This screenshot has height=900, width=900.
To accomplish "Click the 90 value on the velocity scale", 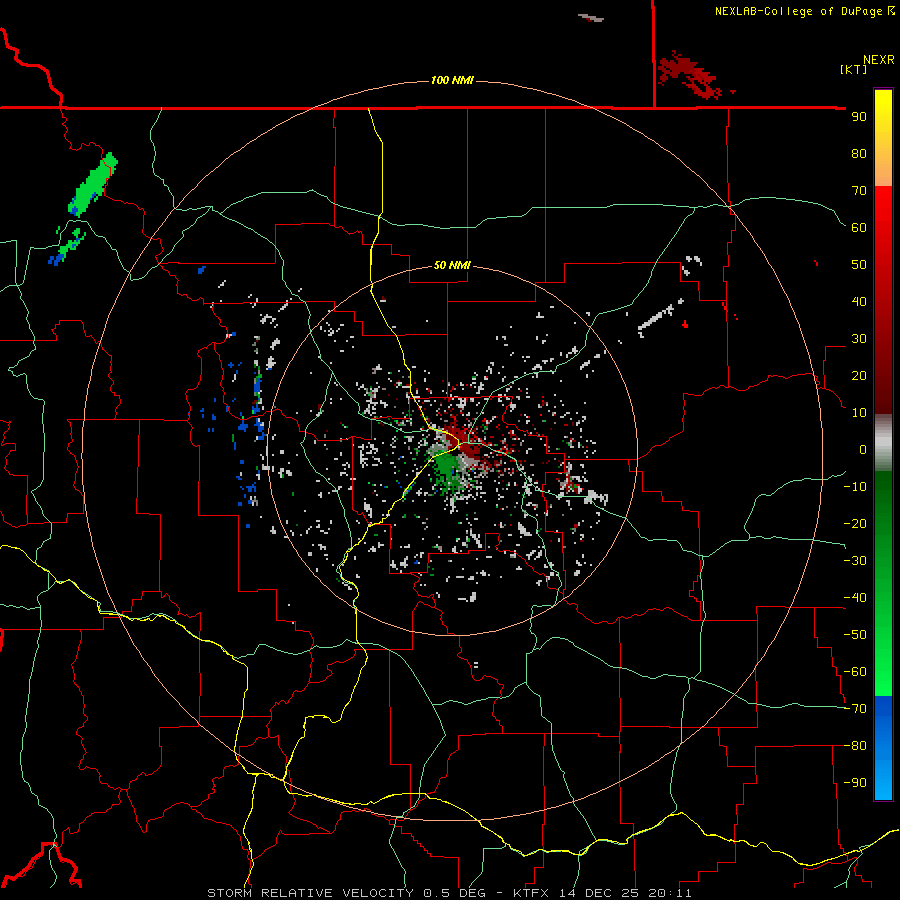I will pyautogui.click(x=859, y=117).
